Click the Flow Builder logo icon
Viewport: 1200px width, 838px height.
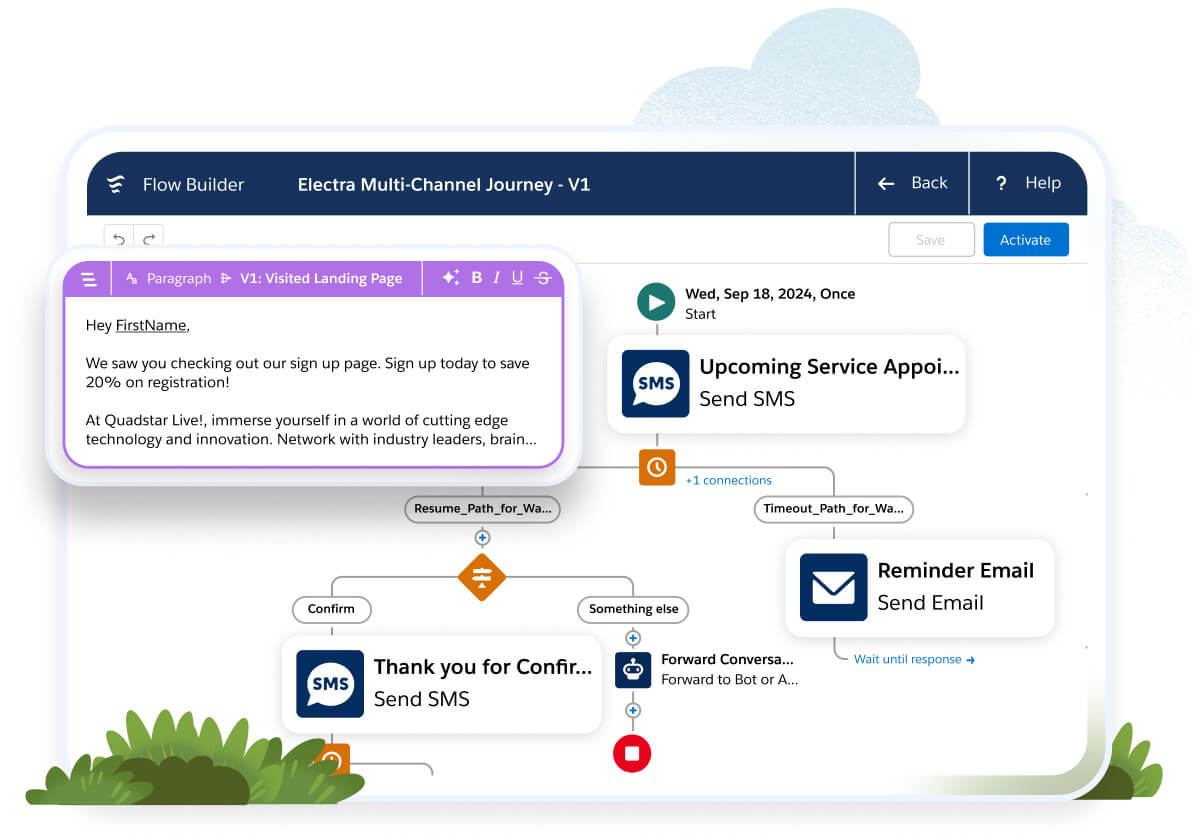[115, 183]
